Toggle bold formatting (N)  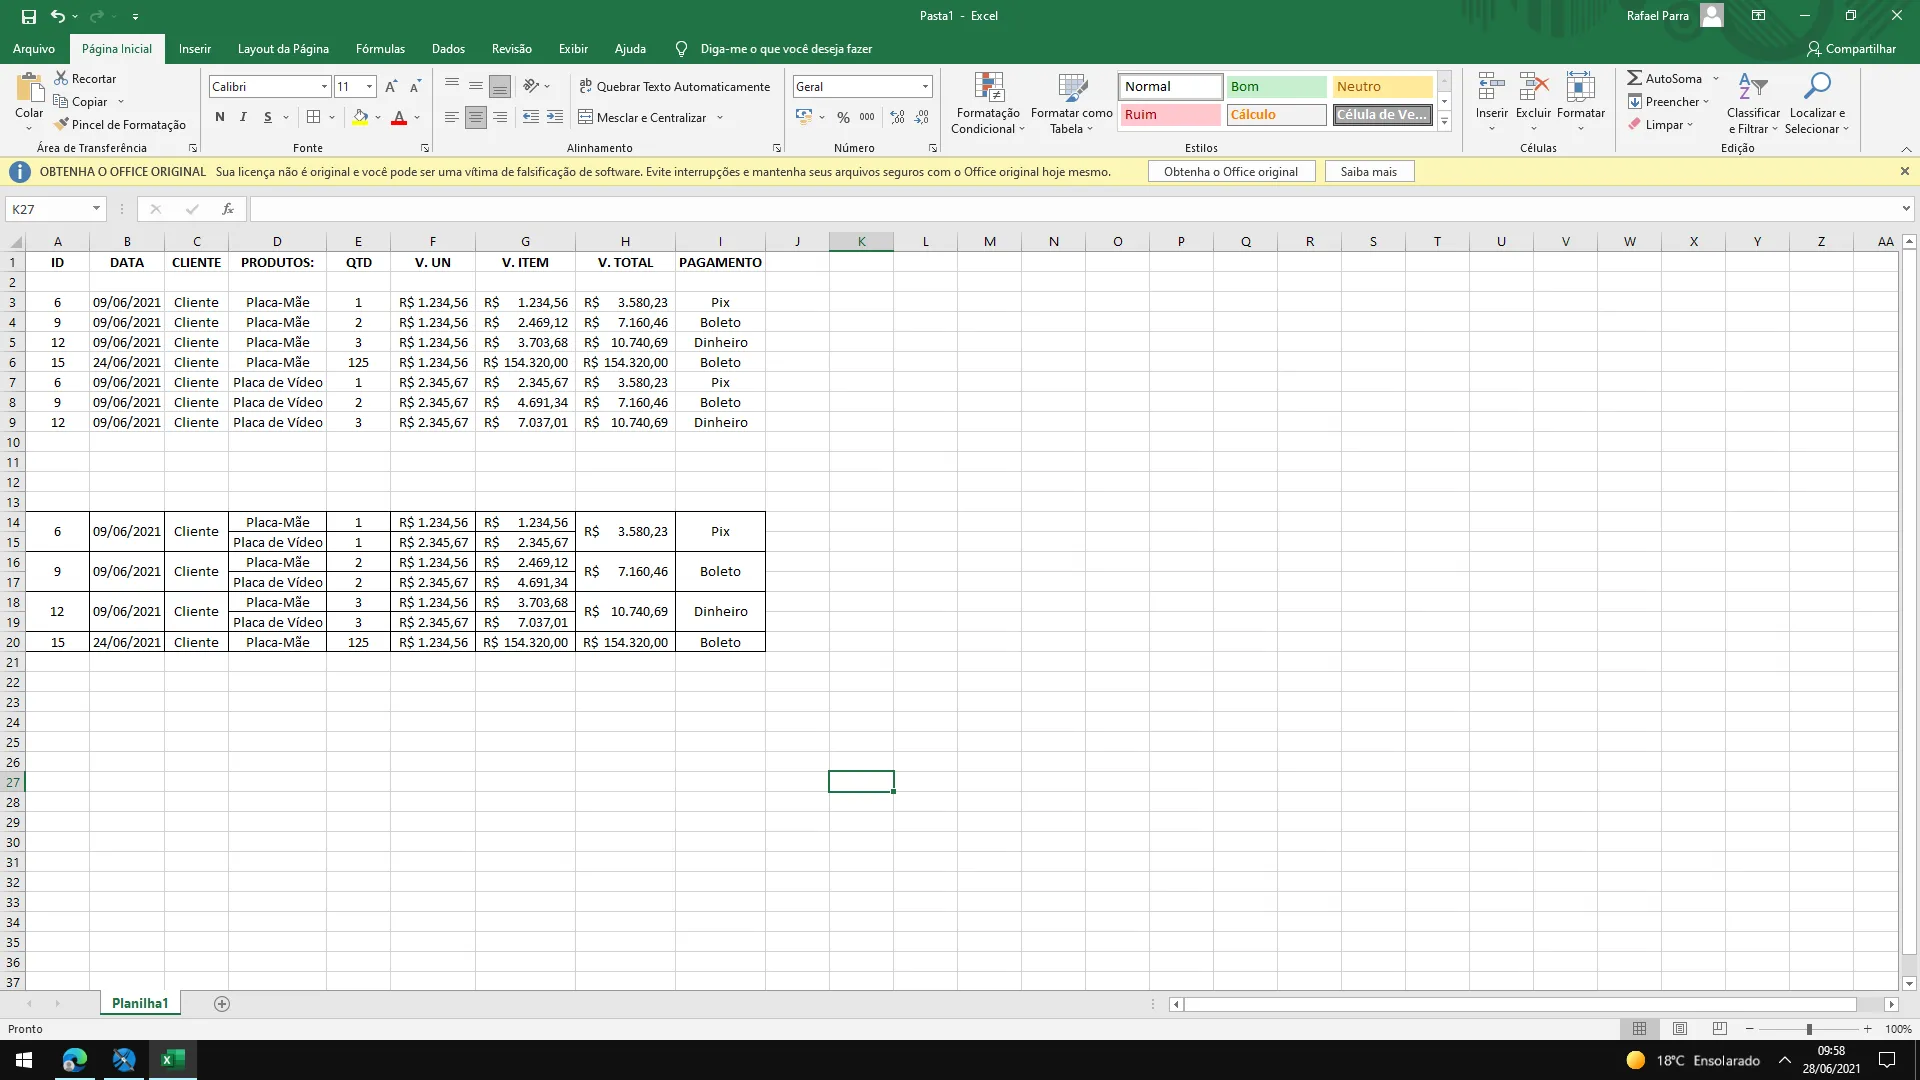tap(220, 117)
